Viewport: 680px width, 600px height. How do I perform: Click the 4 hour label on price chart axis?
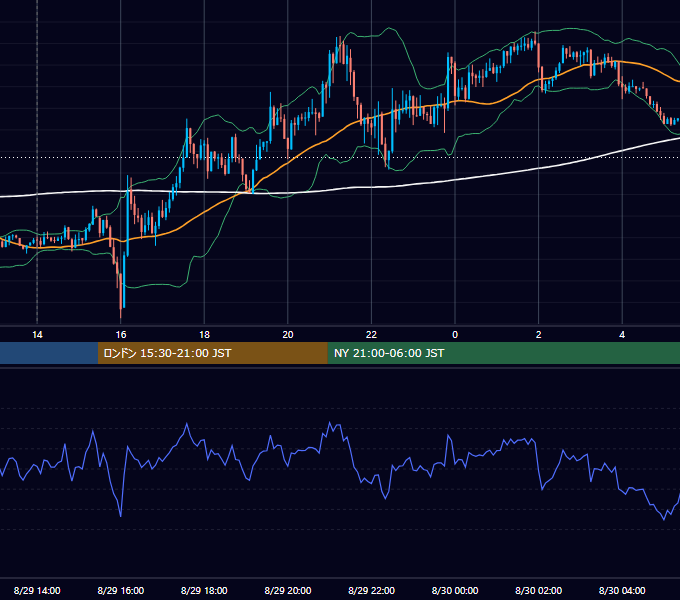click(622, 335)
